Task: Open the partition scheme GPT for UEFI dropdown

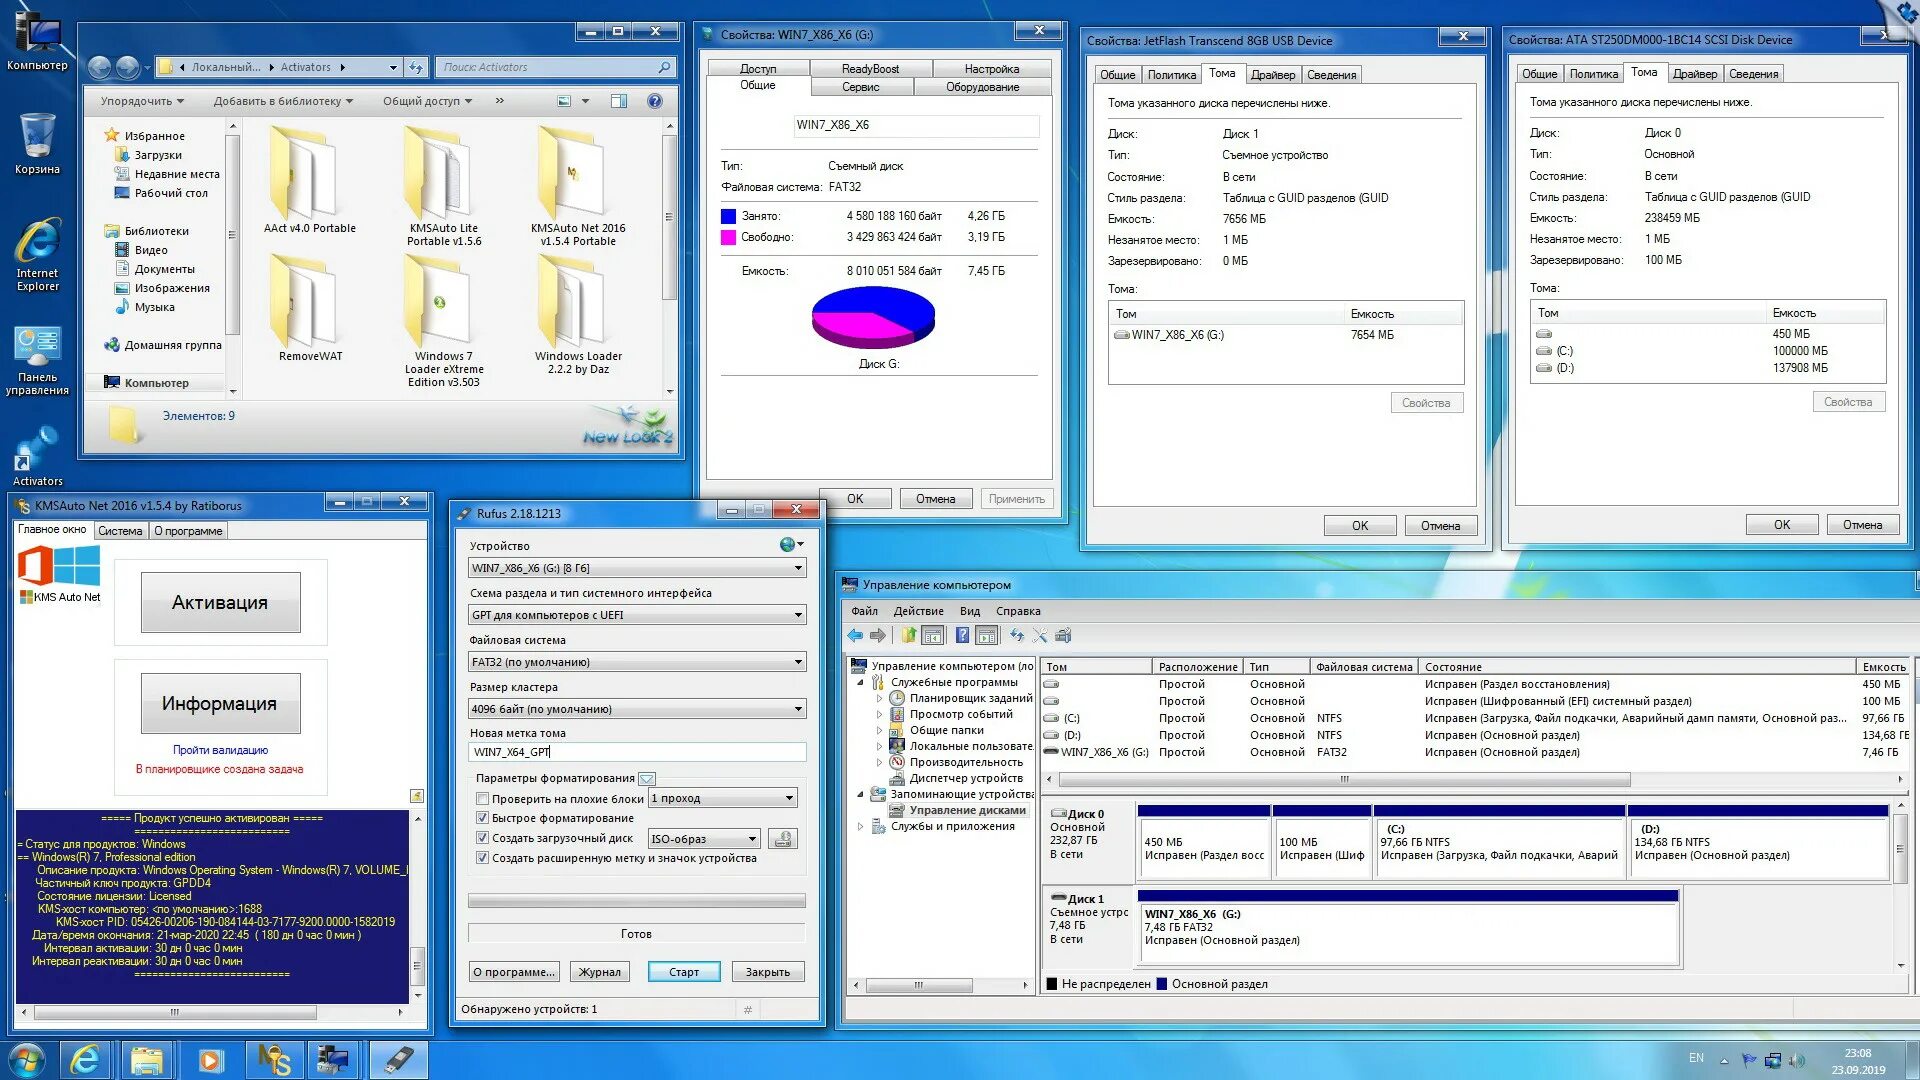Action: tap(637, 615)
